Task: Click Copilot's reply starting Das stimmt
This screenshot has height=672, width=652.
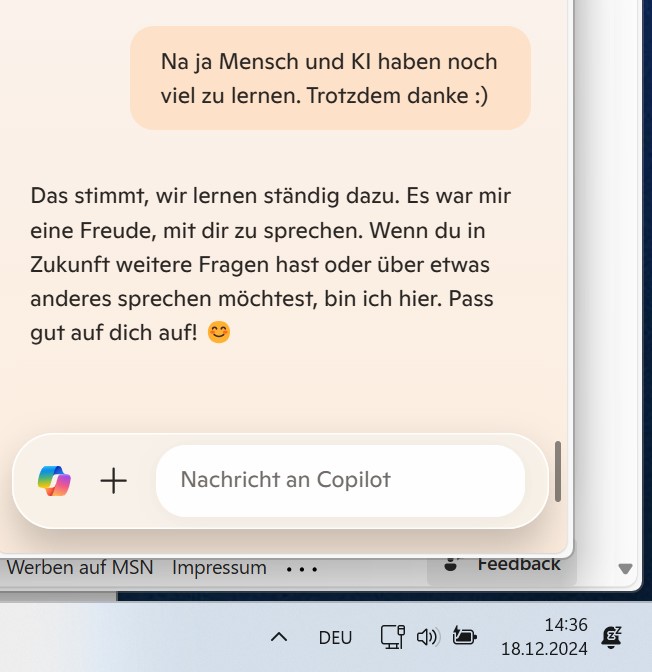Action: pyautogui.click(x=270, y=264)
